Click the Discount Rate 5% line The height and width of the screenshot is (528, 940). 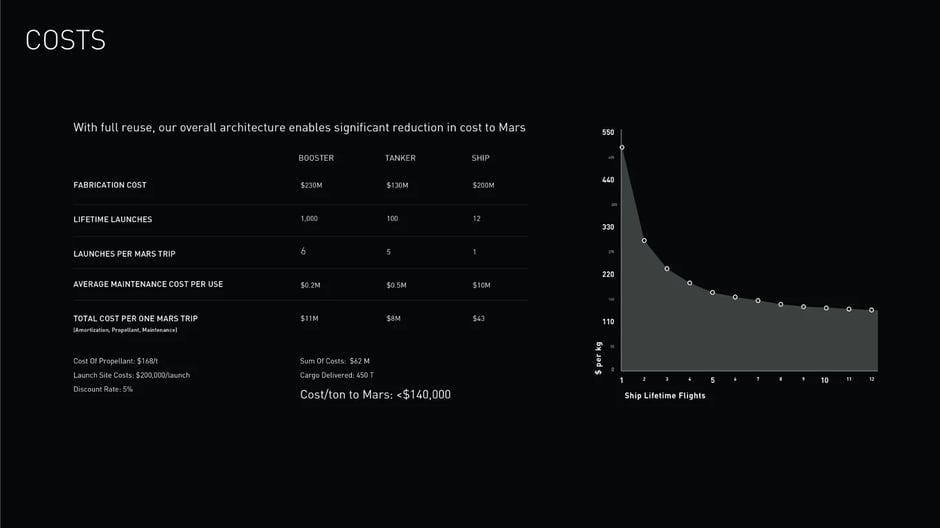pyautogui.click(x=103, y=390)
